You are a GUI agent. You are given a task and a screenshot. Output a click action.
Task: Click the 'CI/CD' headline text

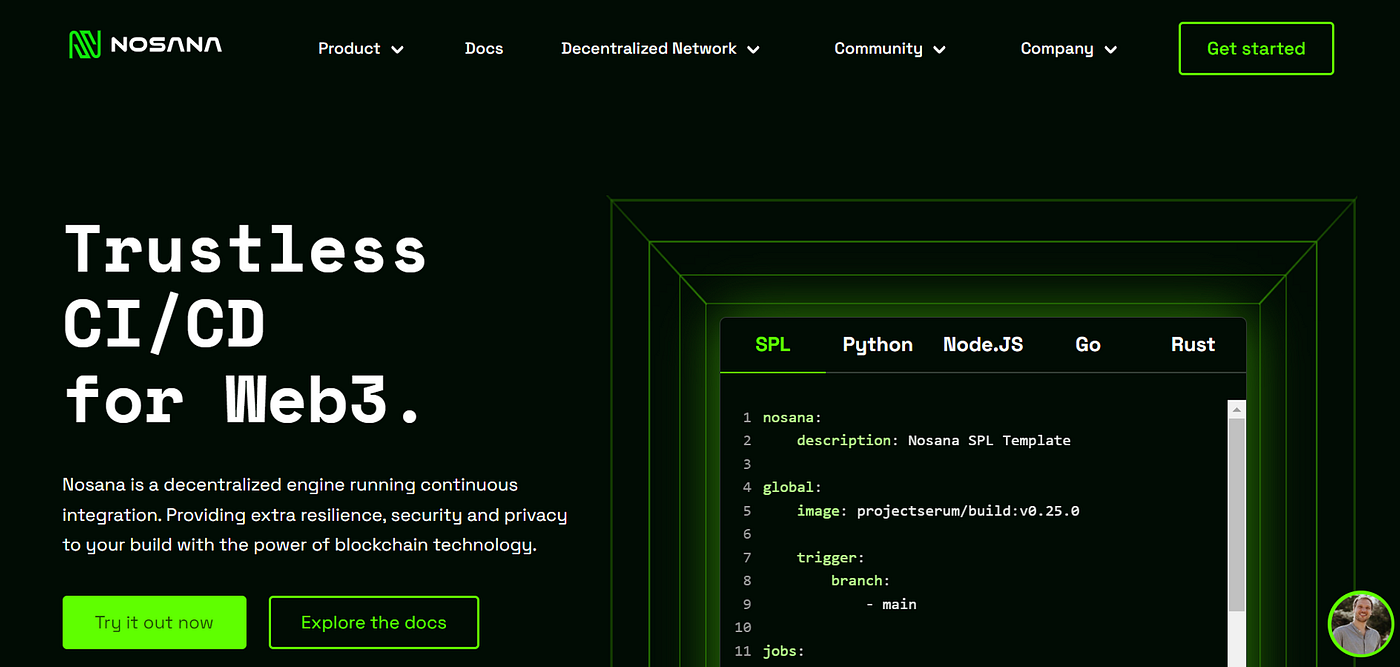pyautogui.click(x=165, y=324)
